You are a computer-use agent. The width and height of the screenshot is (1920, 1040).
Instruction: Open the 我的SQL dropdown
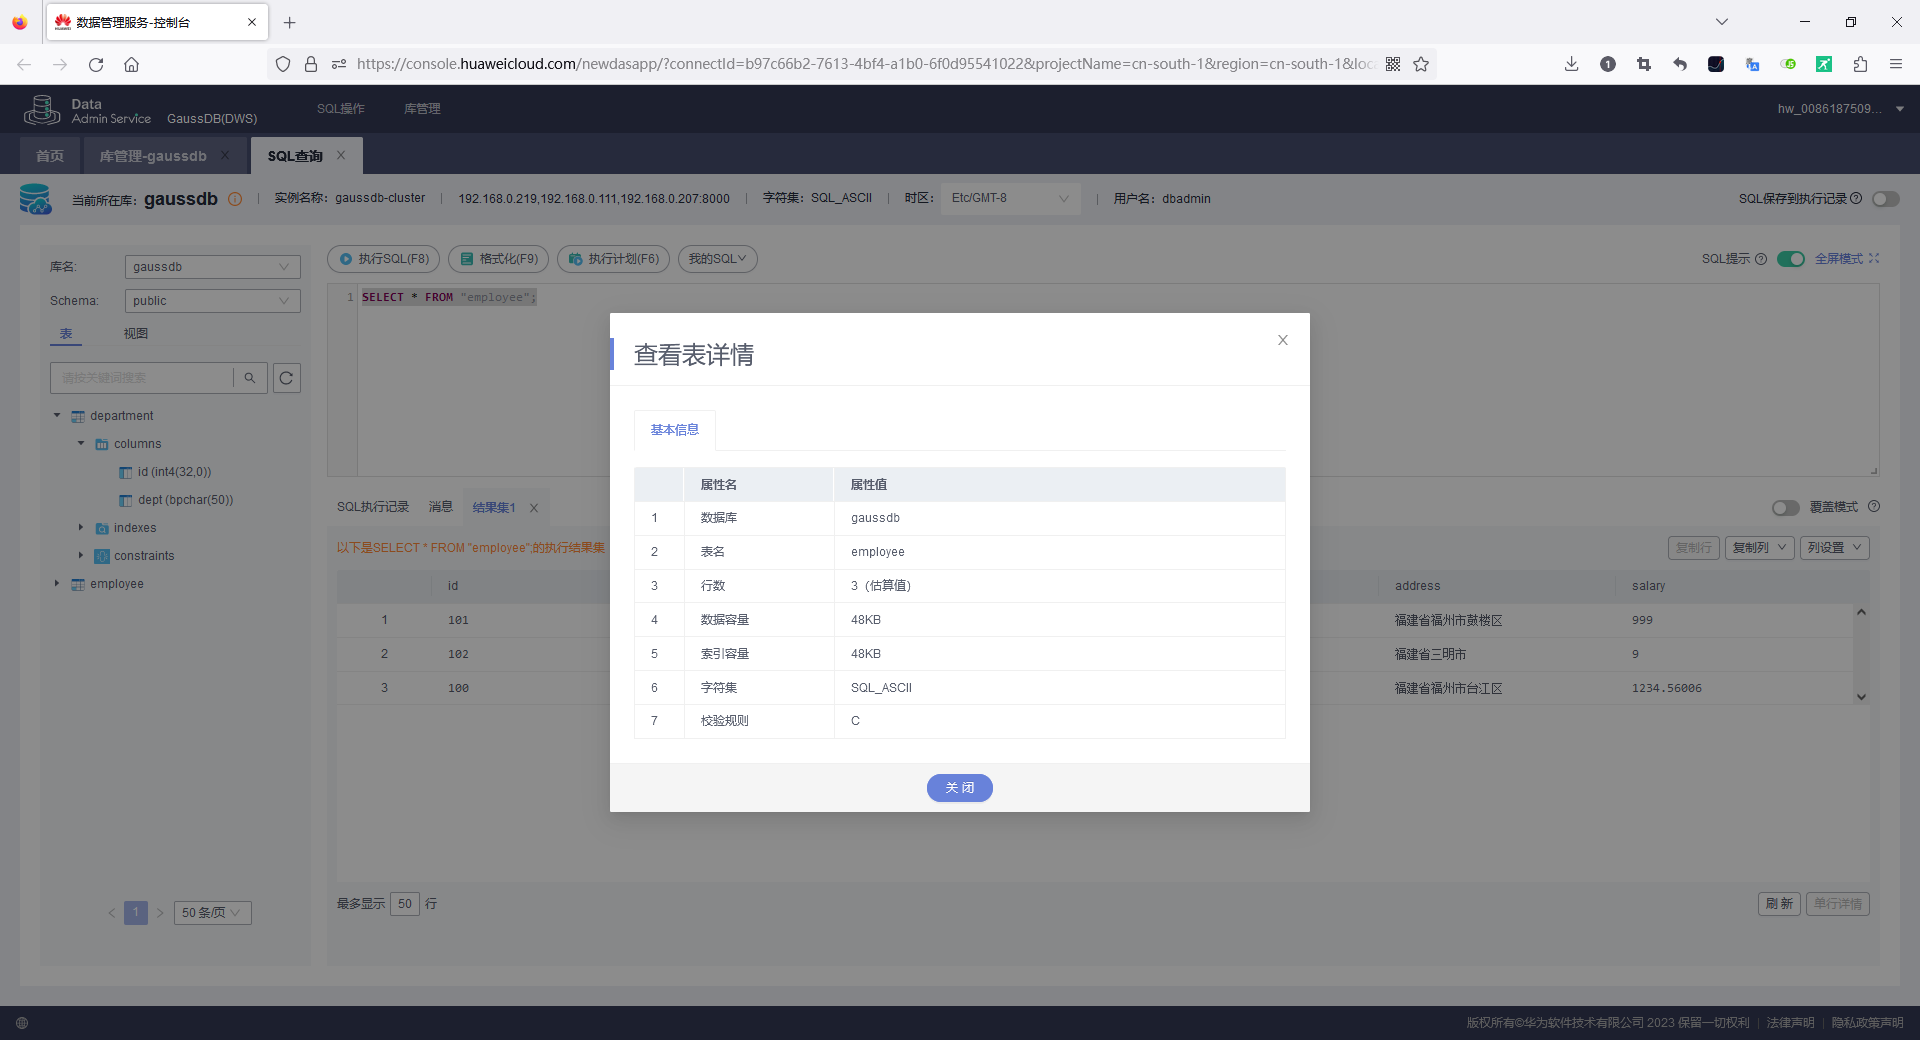pos(717,259)
